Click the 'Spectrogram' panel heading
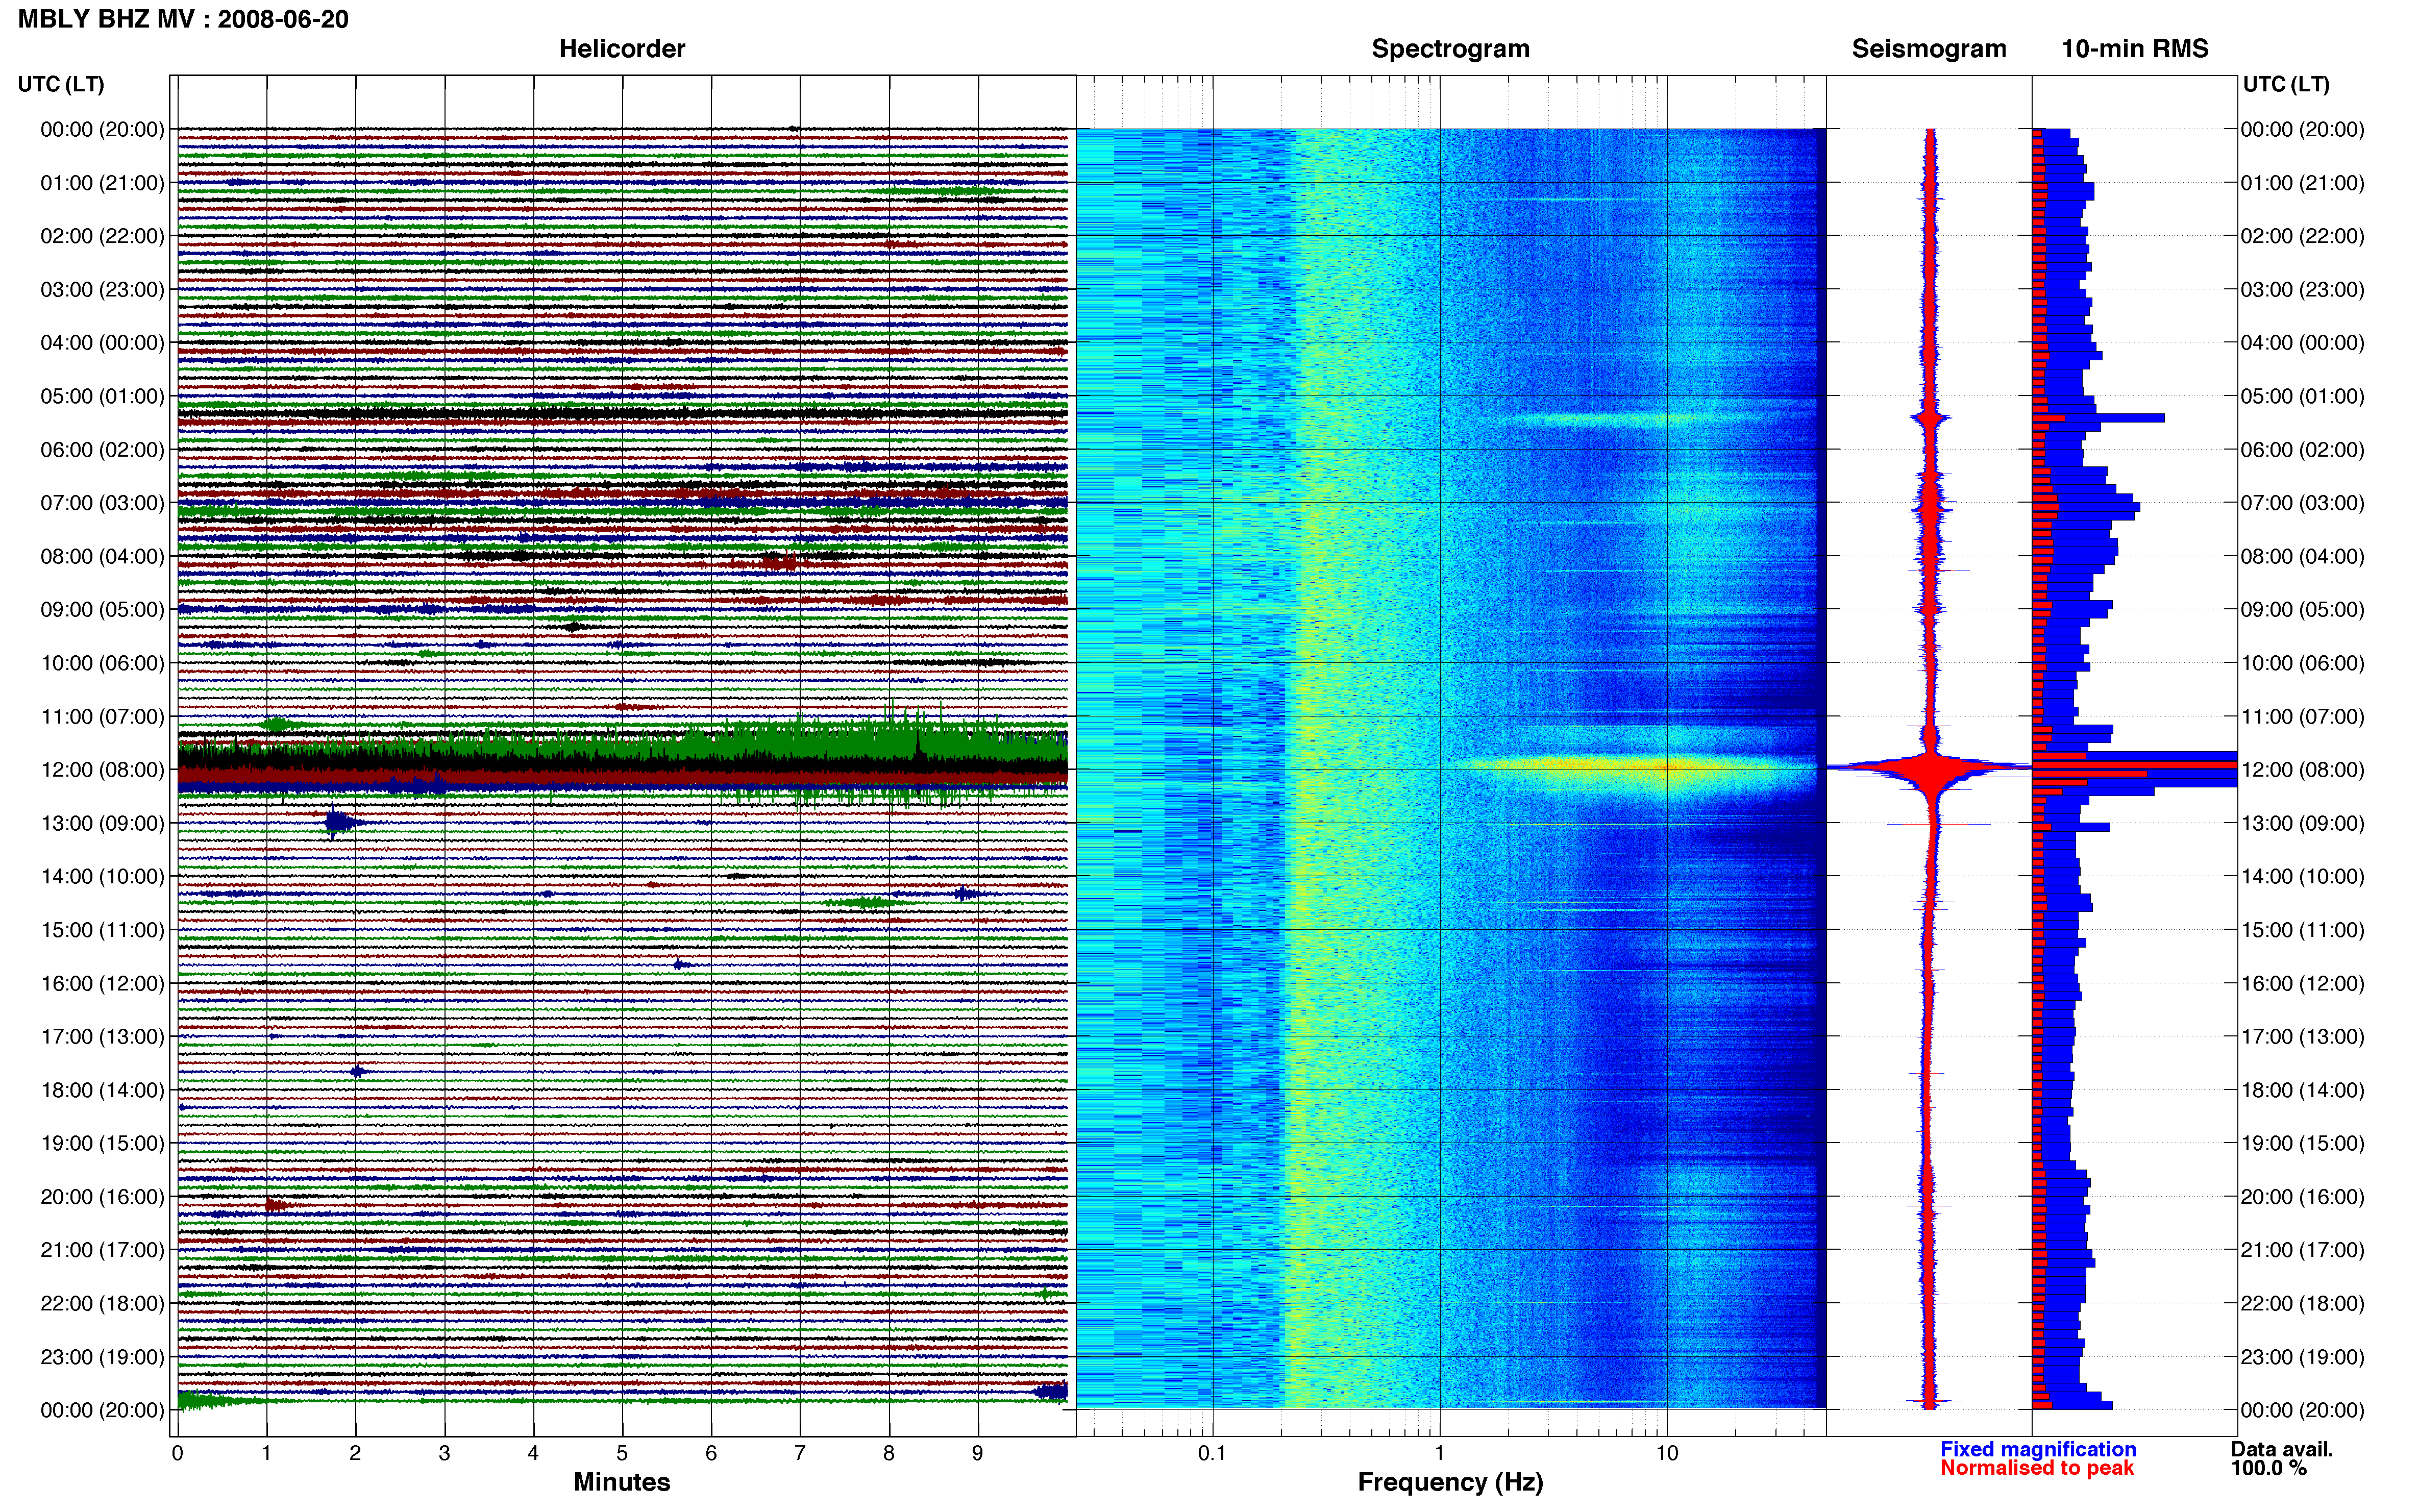The image size is (2419, 1512). (1450, 49)
